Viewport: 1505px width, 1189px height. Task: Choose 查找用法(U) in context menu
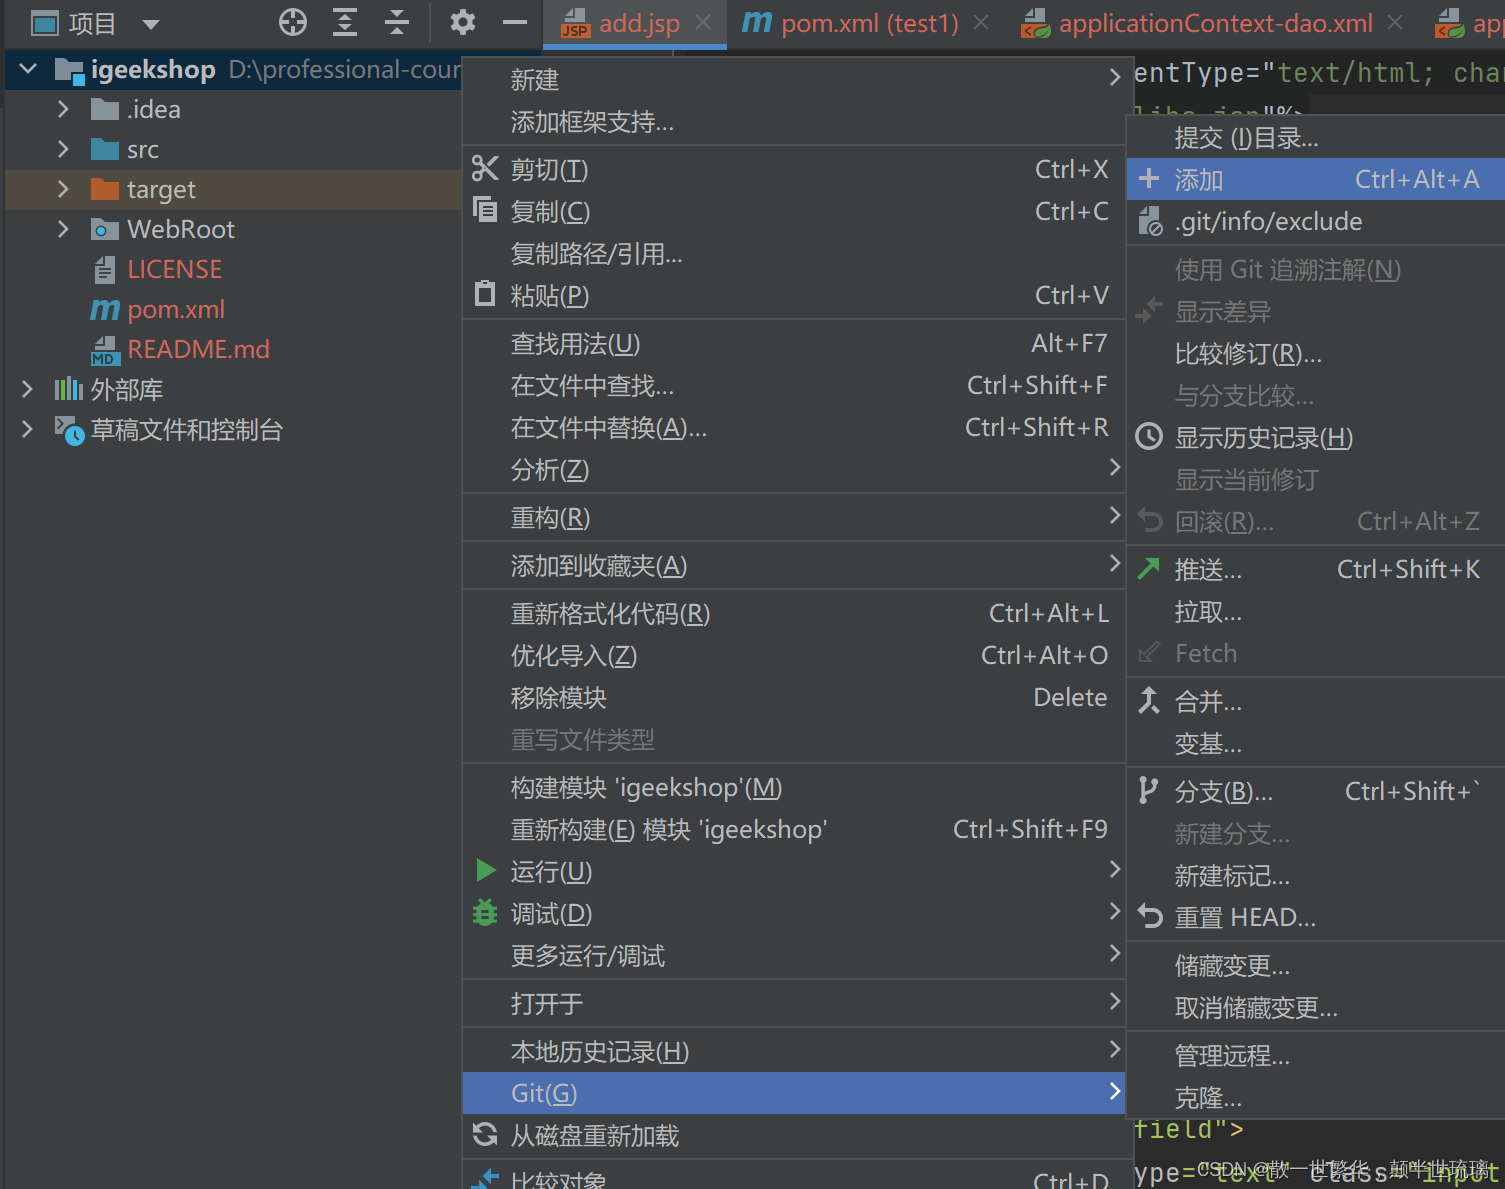[x=794, y=343]
